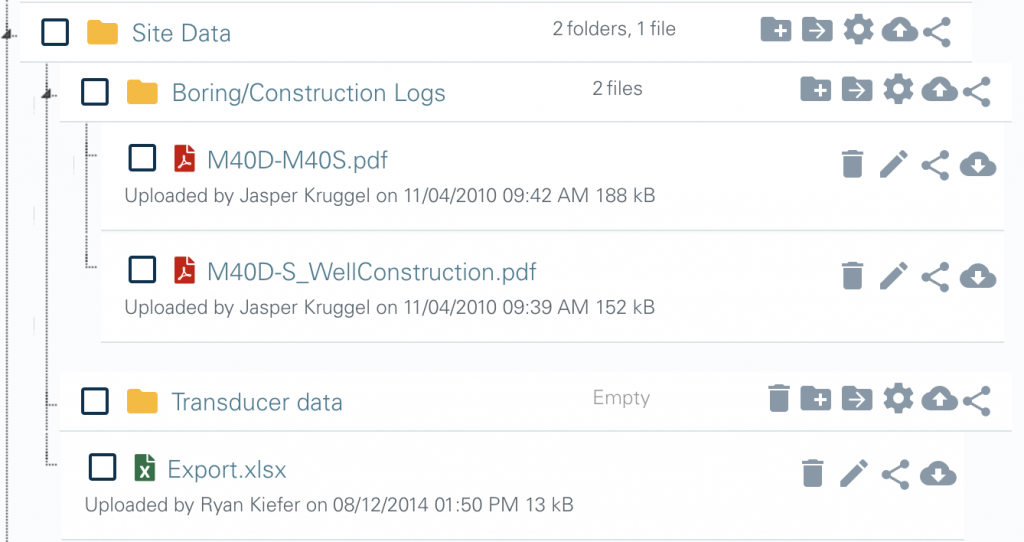Download M40D-S_WellConstruction.pdf via cloud icon
This screenshot has height=542, width=1024.
click(x=978, y=276)
